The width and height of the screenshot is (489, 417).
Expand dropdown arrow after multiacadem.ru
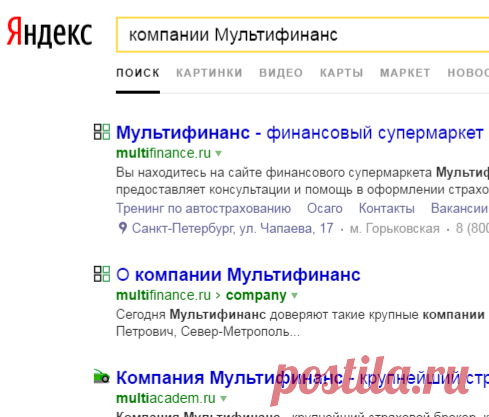tap(223, 398)
